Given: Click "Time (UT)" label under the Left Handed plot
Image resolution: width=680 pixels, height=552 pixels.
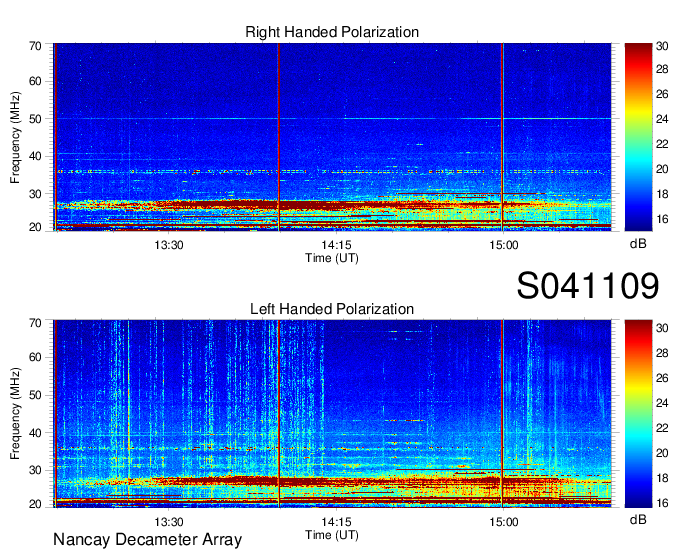Looking at the screenshot, I should [x=332, y=535].
